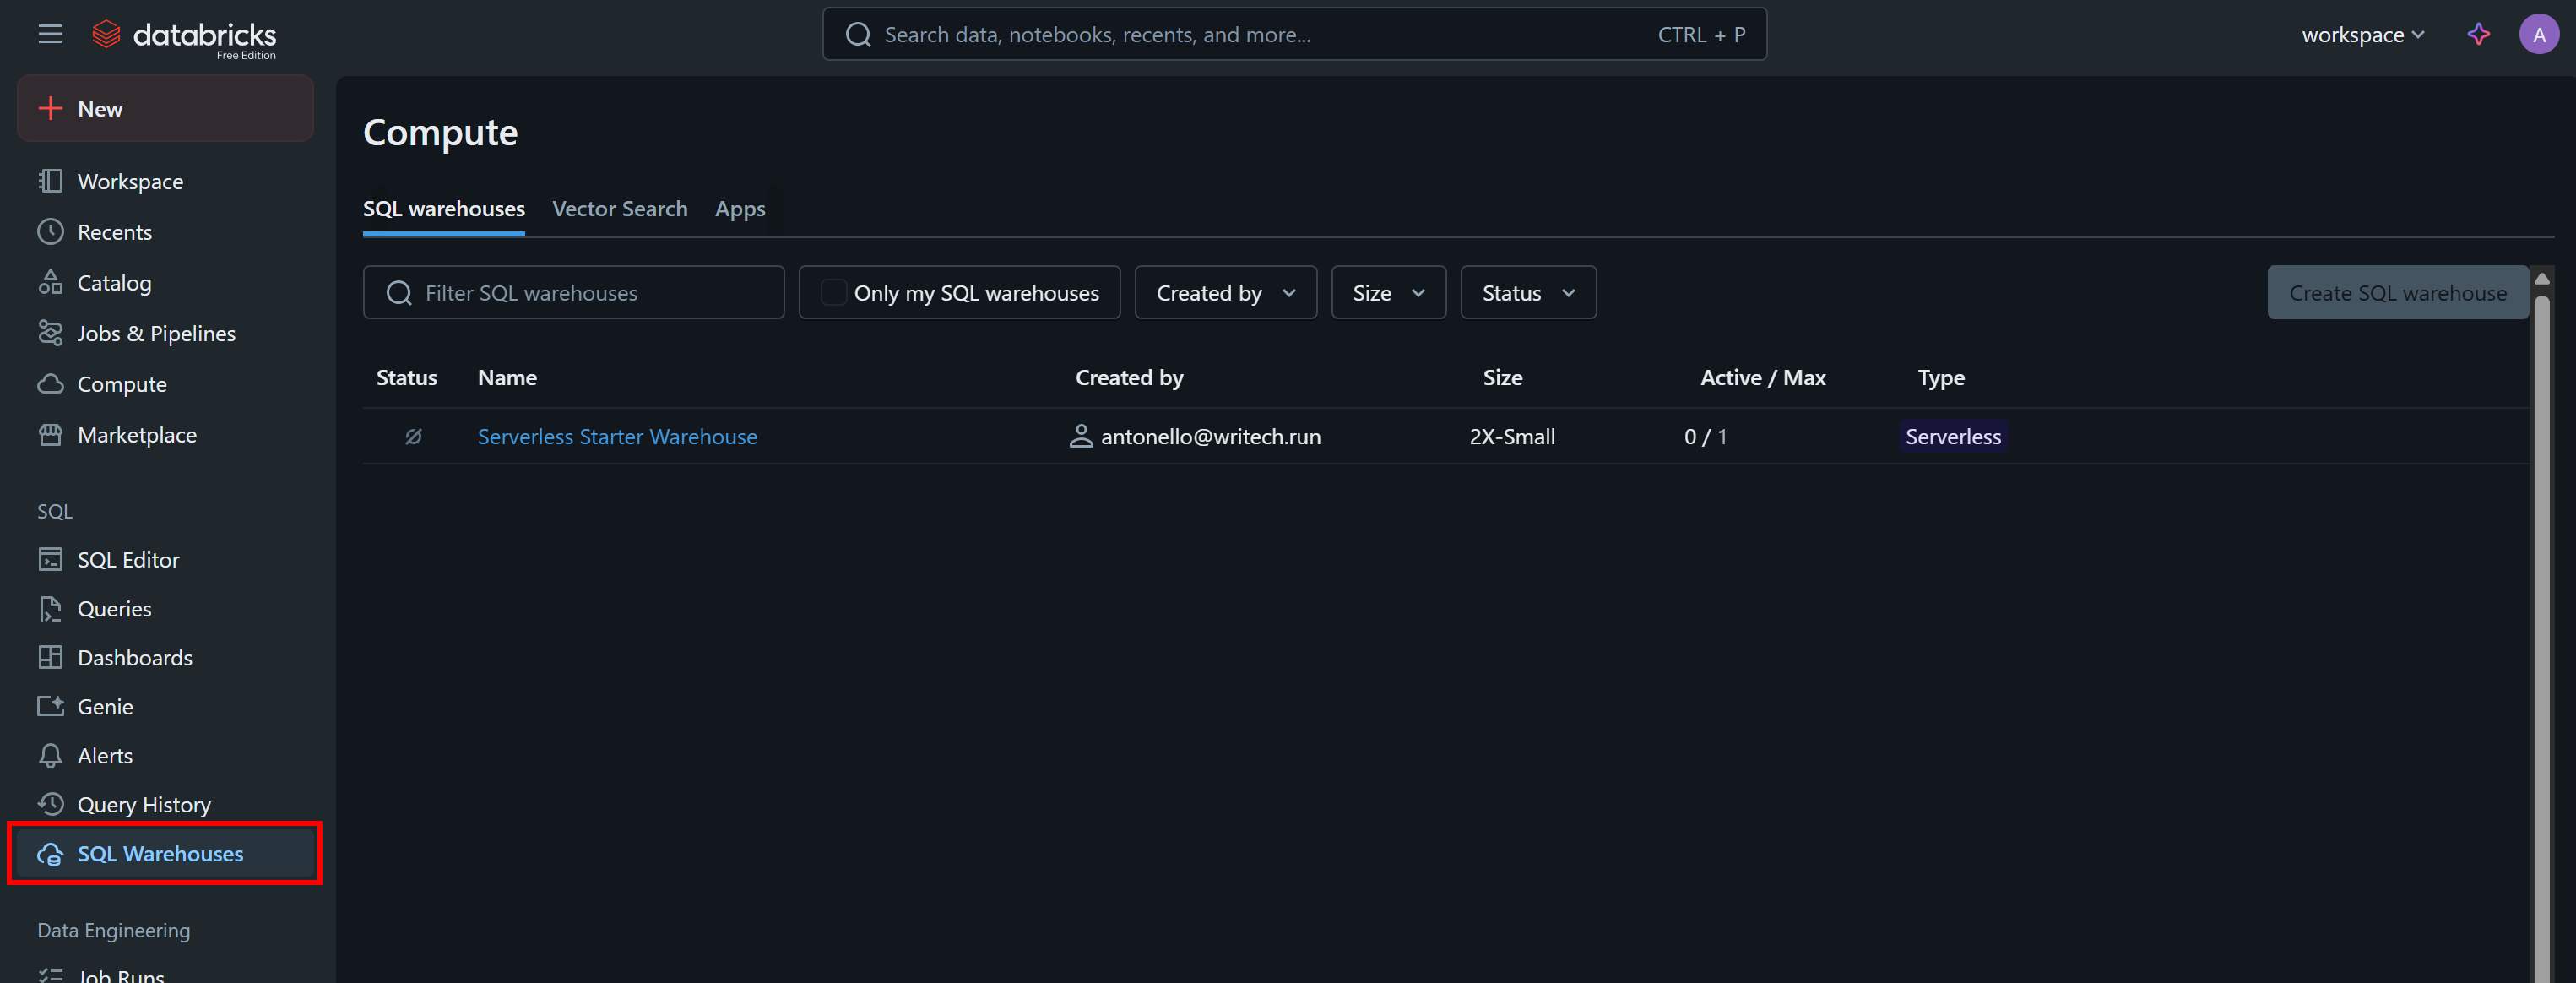Click the Create SQL warehouse button
Image resolution: width=2576 pixels, height=983 pixels.
click(2398, 292)
